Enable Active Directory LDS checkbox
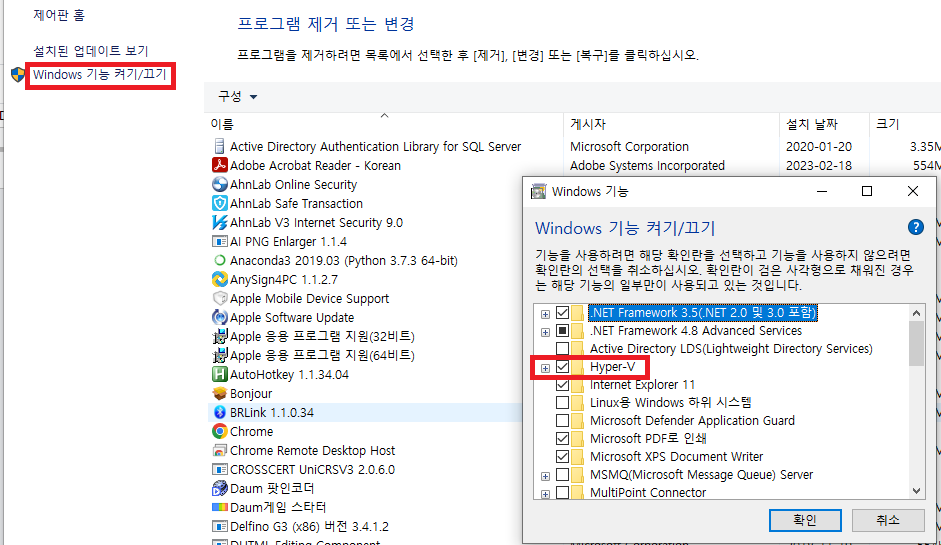This screenshot has height=545, width=941. click(562, 349)
